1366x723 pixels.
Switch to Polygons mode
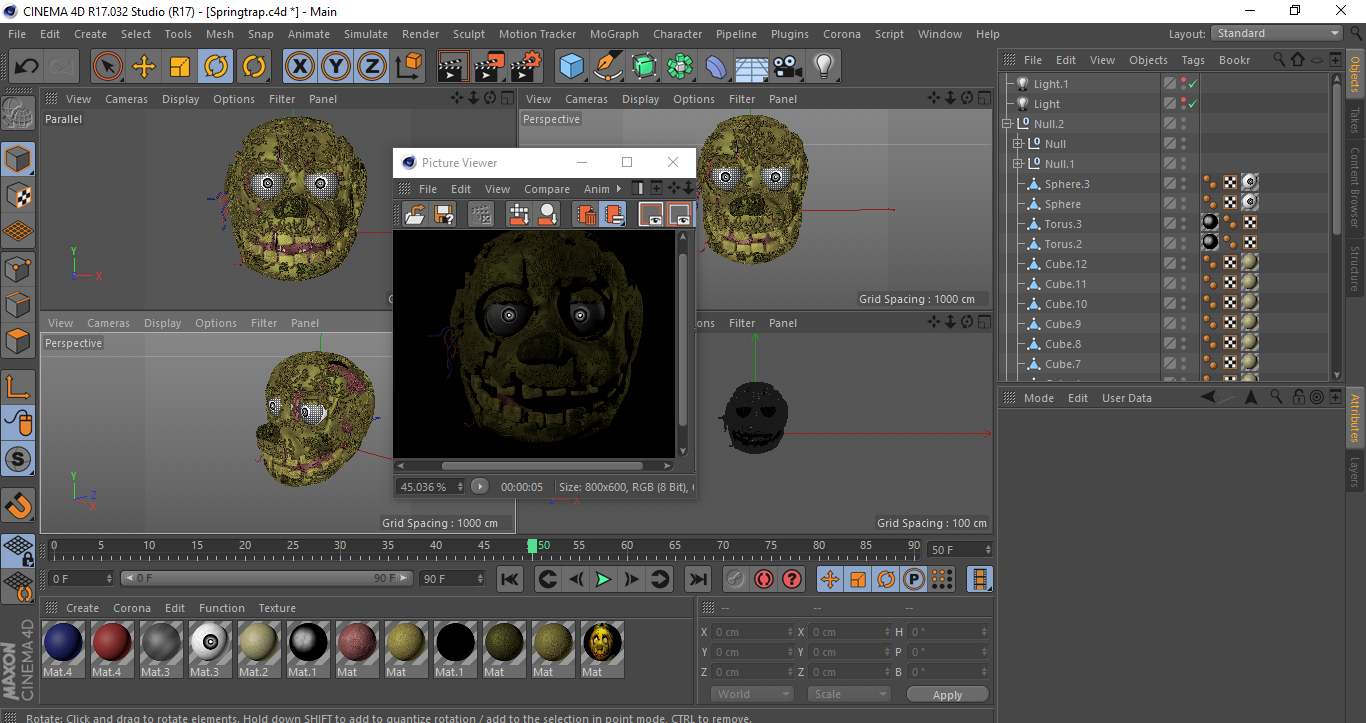[18, 341]
